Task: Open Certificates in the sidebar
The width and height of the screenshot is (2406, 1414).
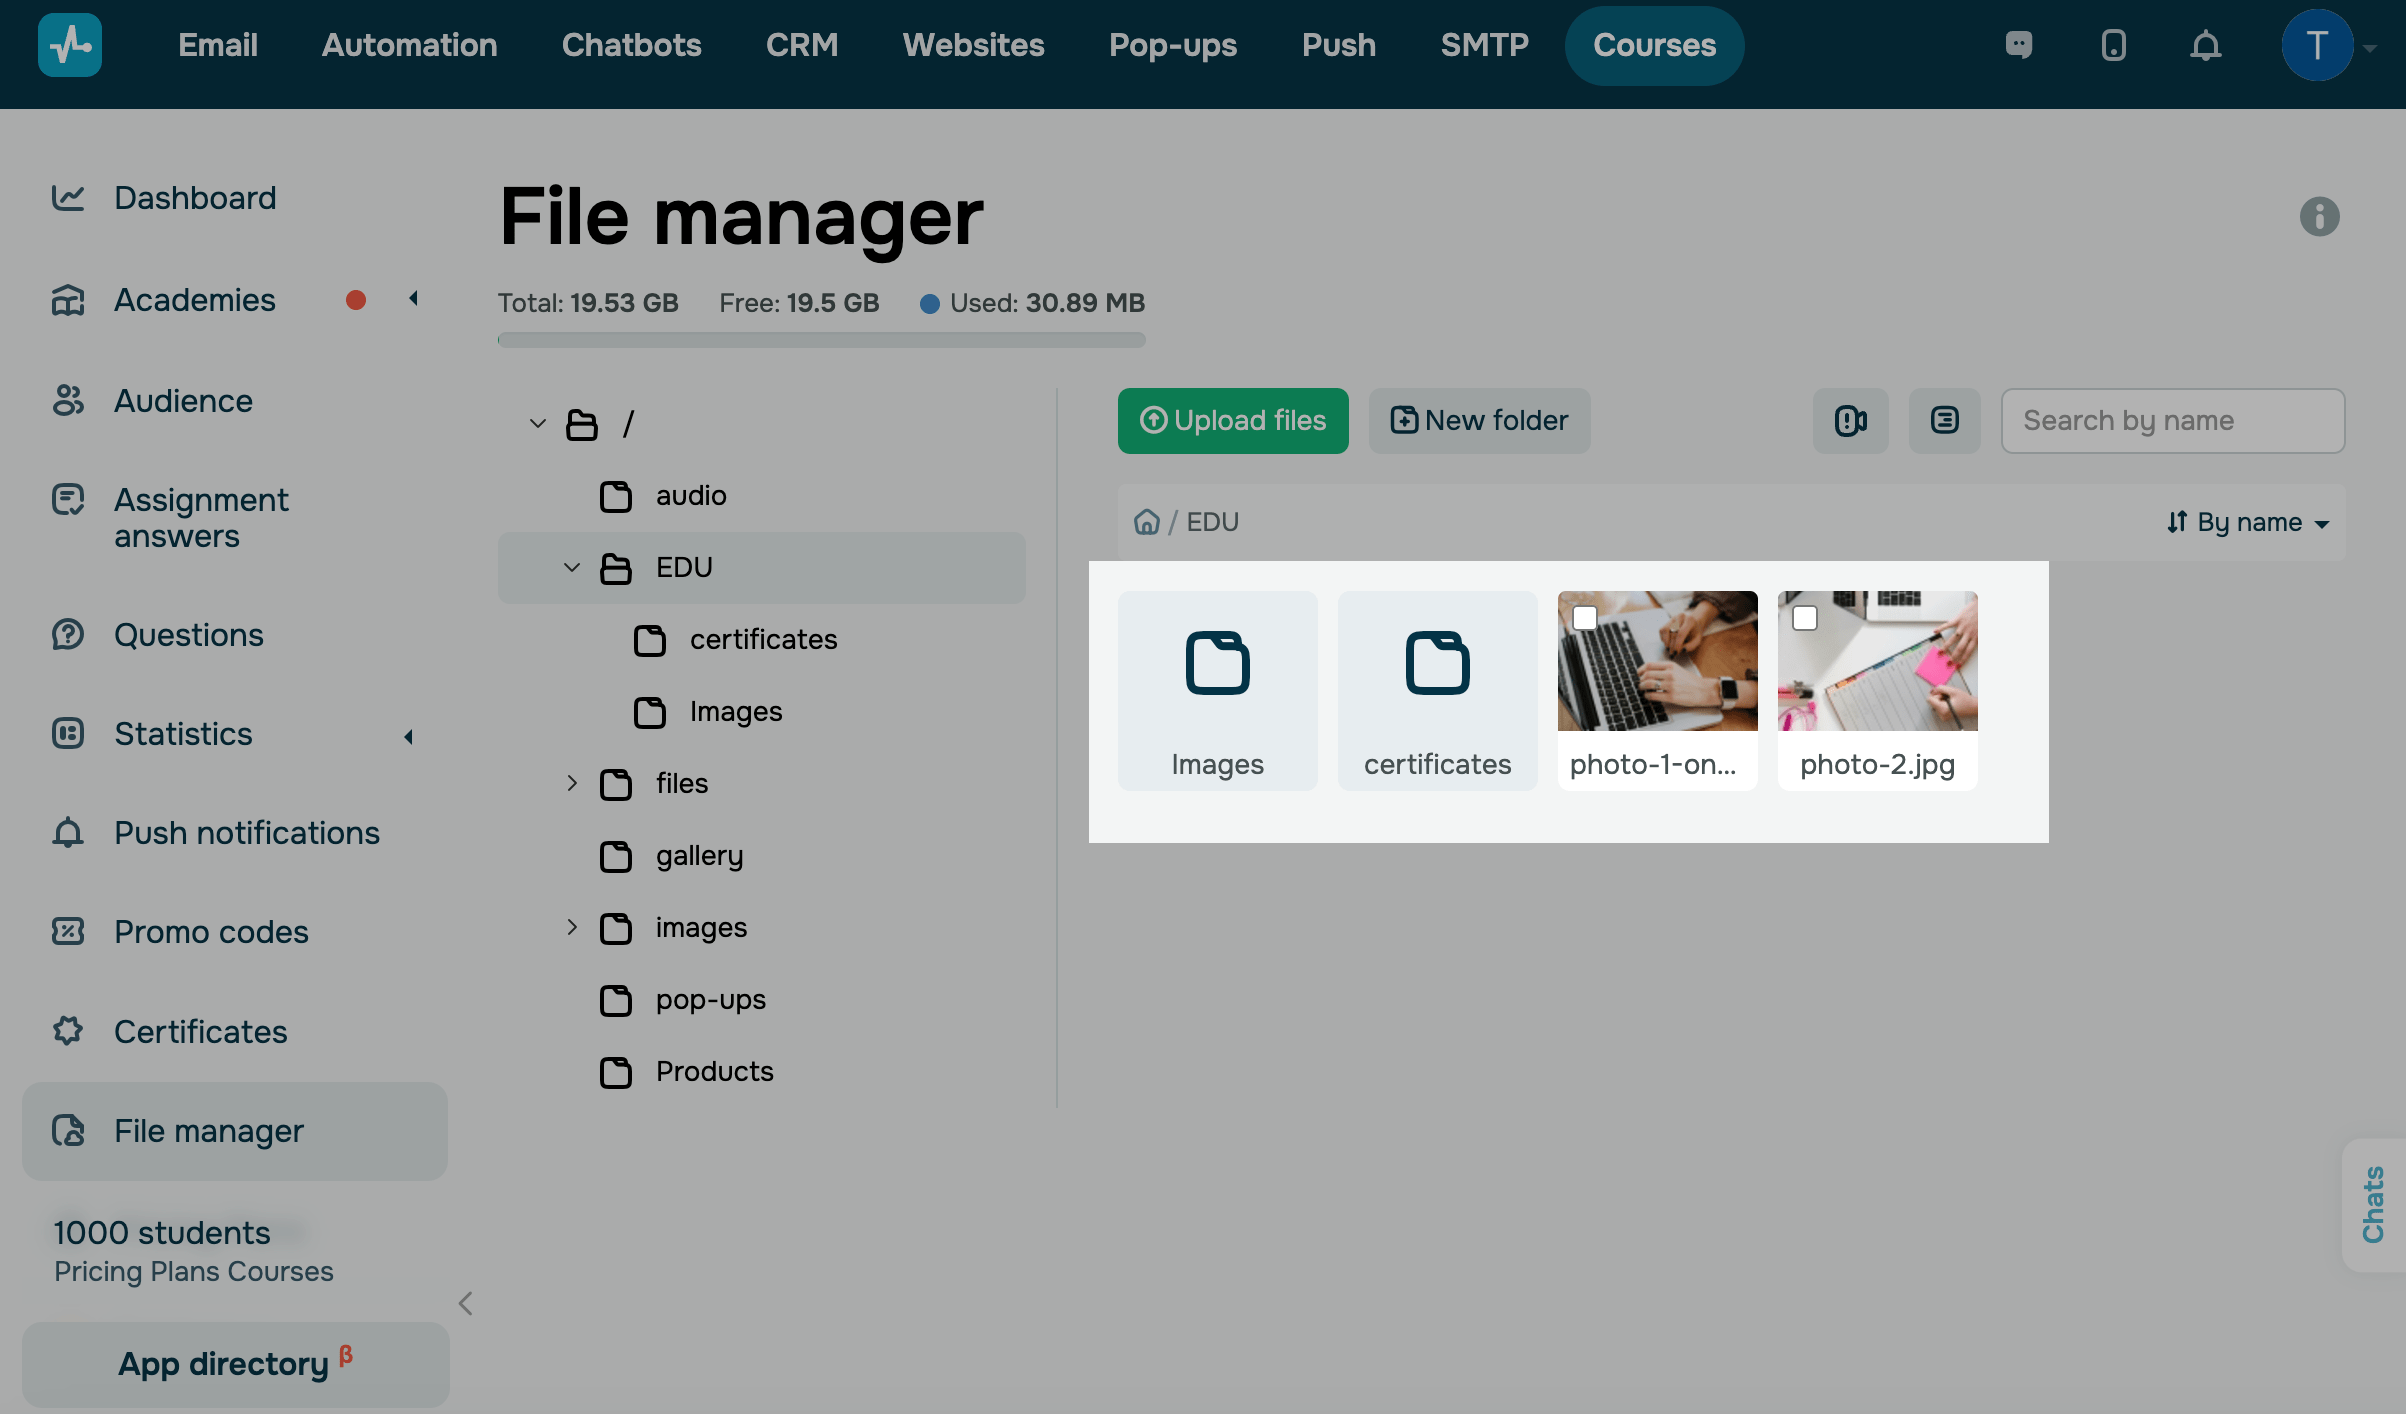Action: point(200,1031)
